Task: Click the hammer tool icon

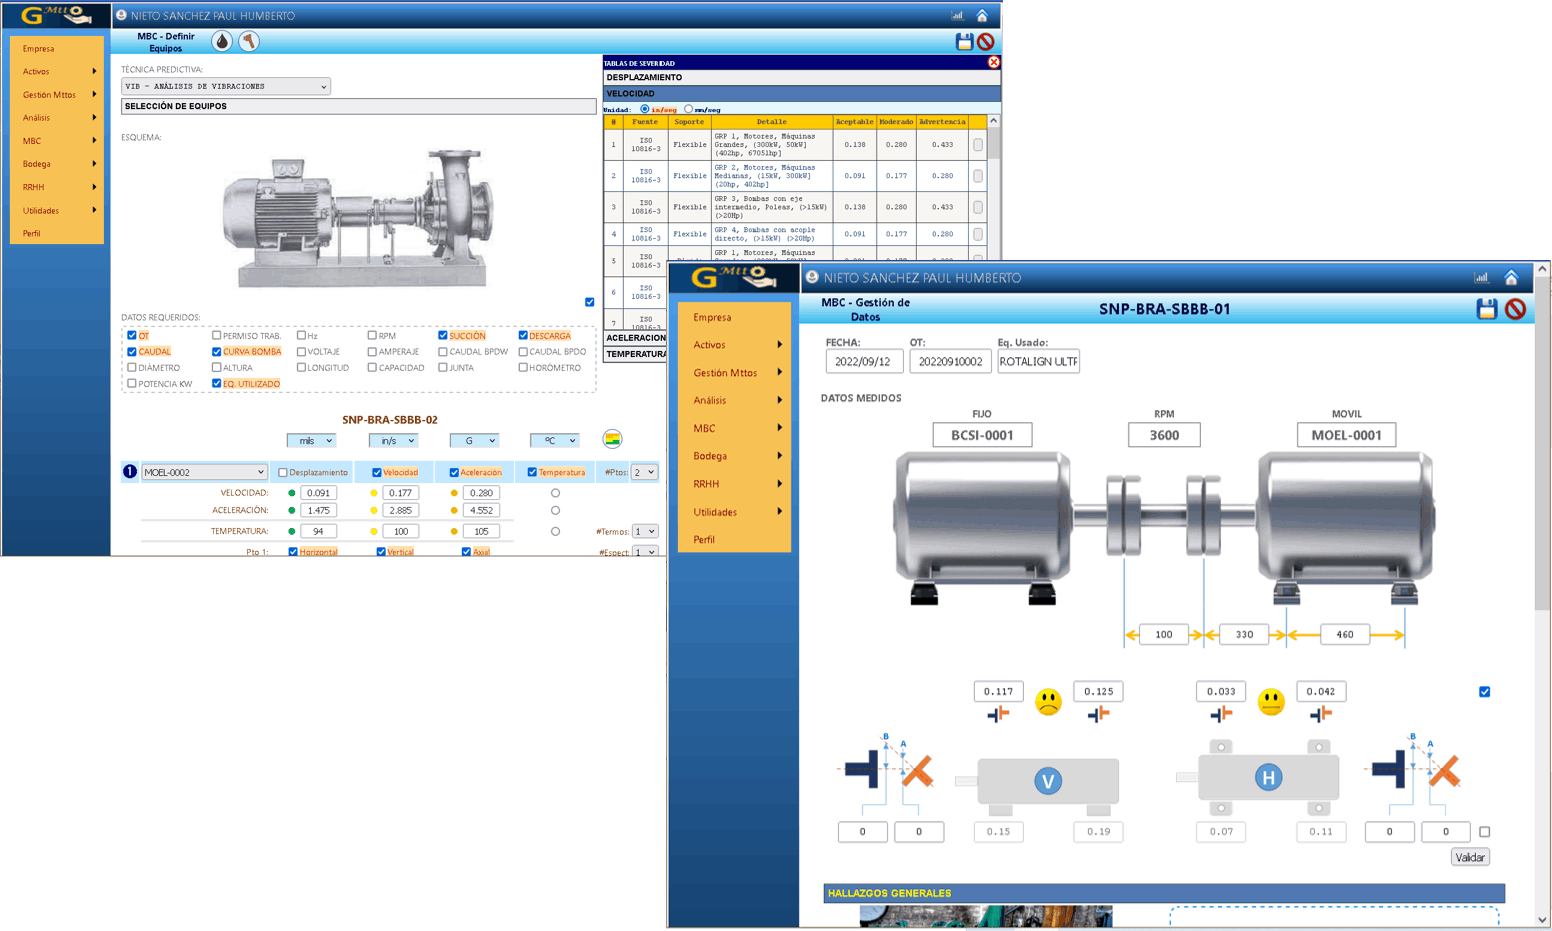Action: pyautogui.click(x=249, y=41)
